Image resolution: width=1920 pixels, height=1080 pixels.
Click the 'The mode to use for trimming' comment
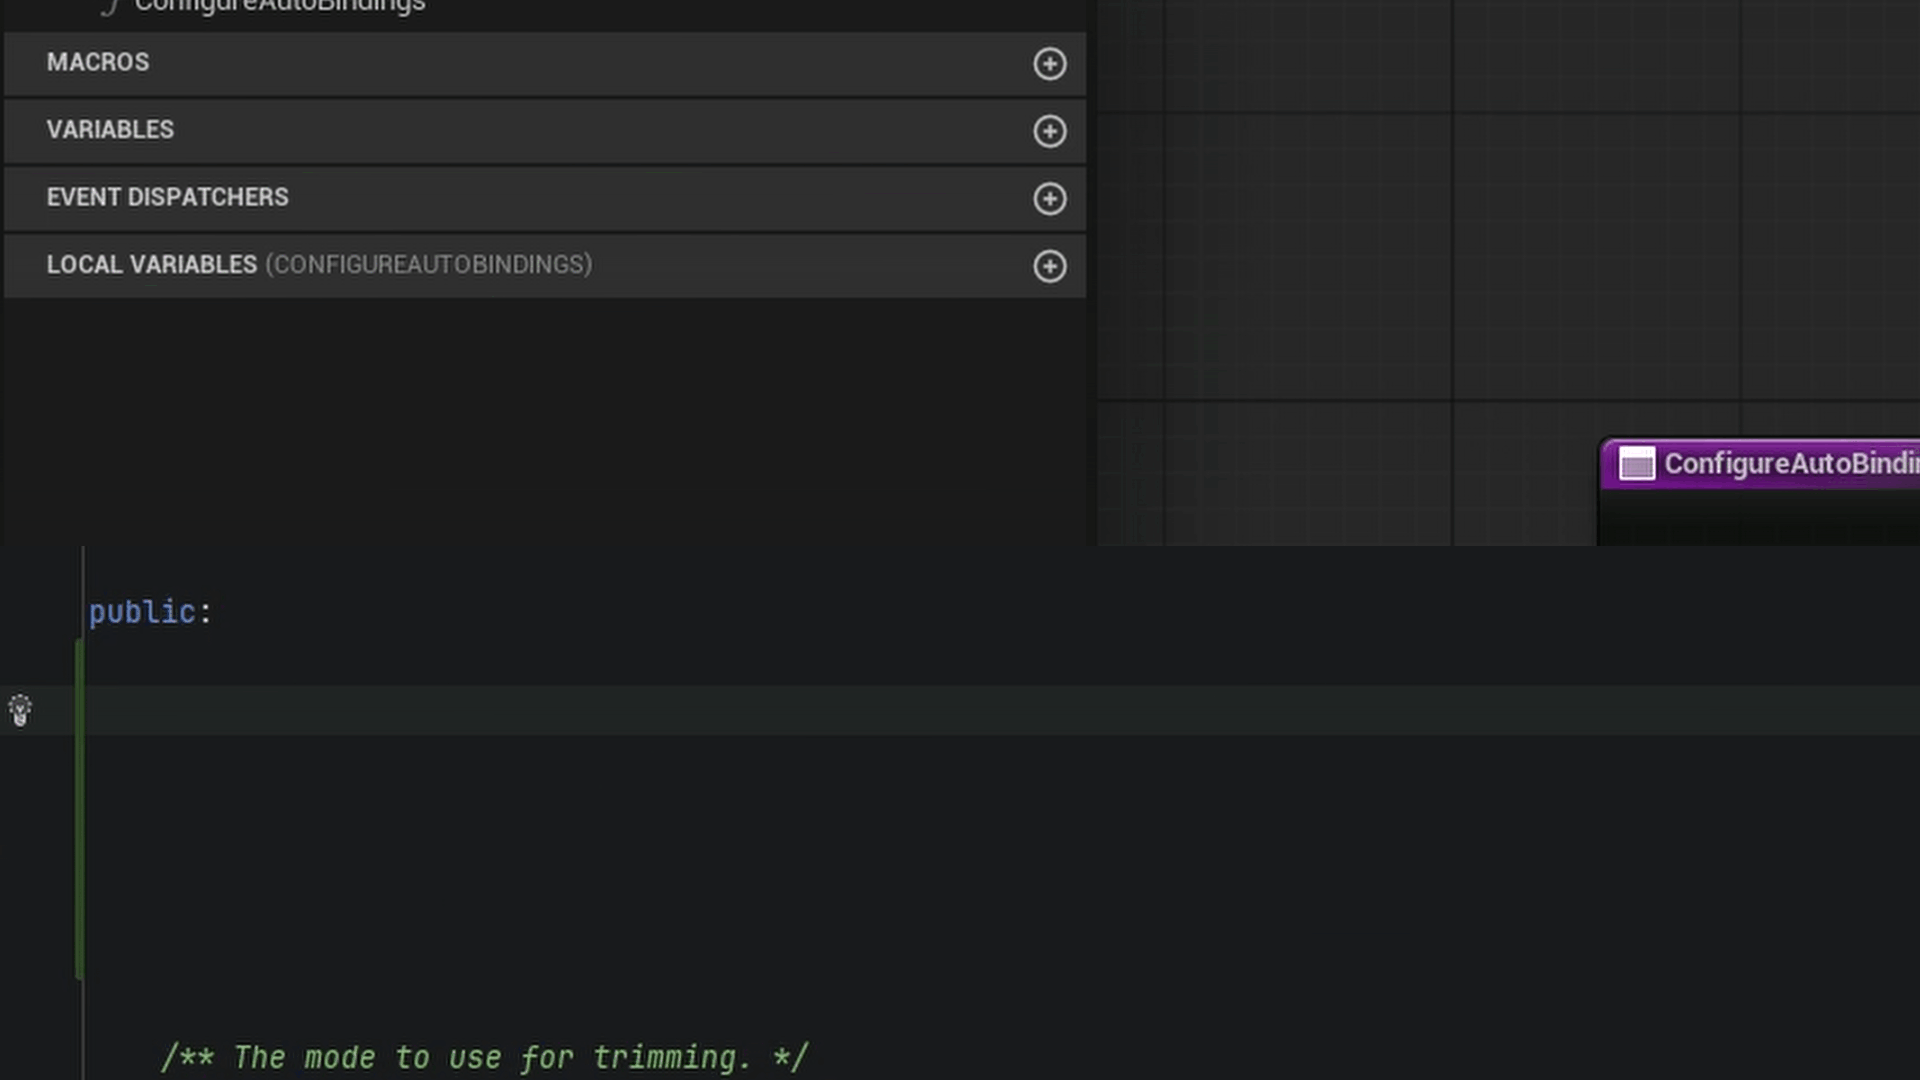[x=484, y=1057]
